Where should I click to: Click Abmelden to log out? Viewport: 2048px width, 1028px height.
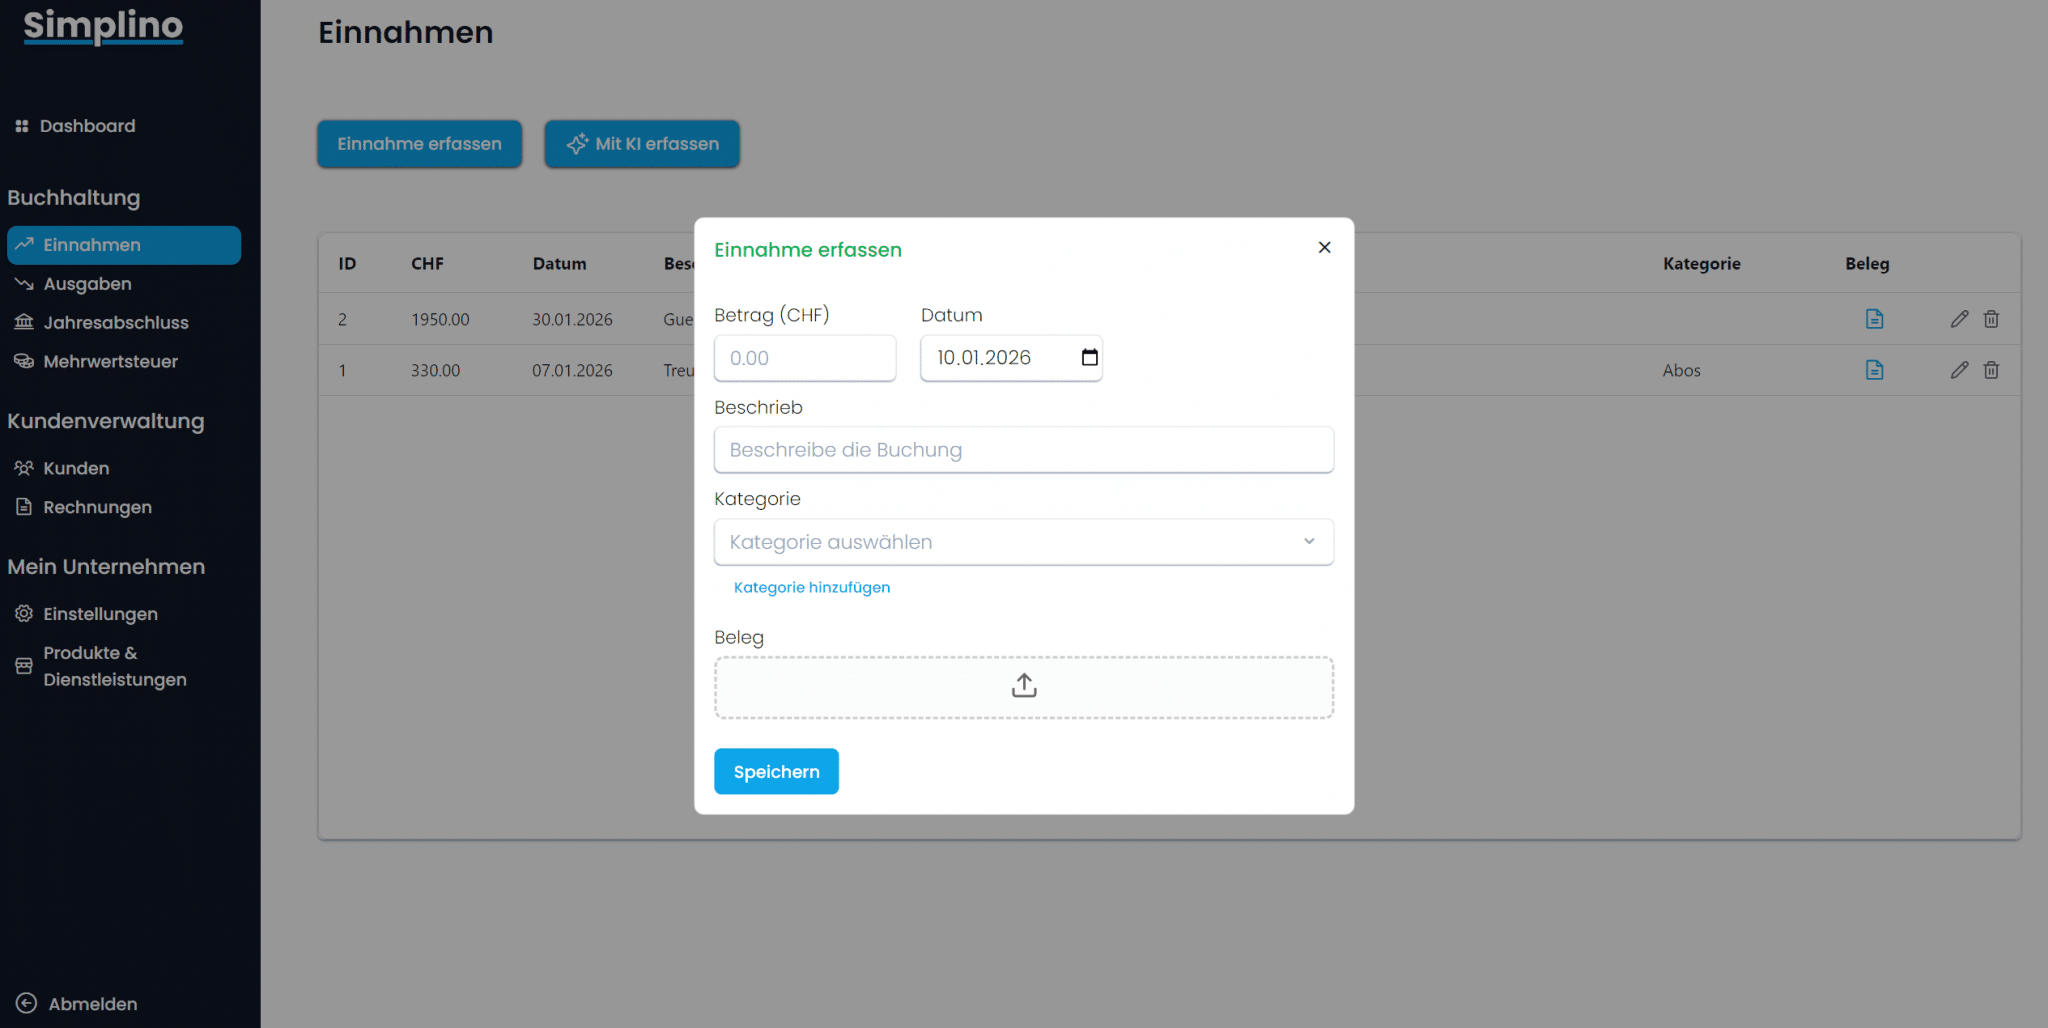point(92,1004)
